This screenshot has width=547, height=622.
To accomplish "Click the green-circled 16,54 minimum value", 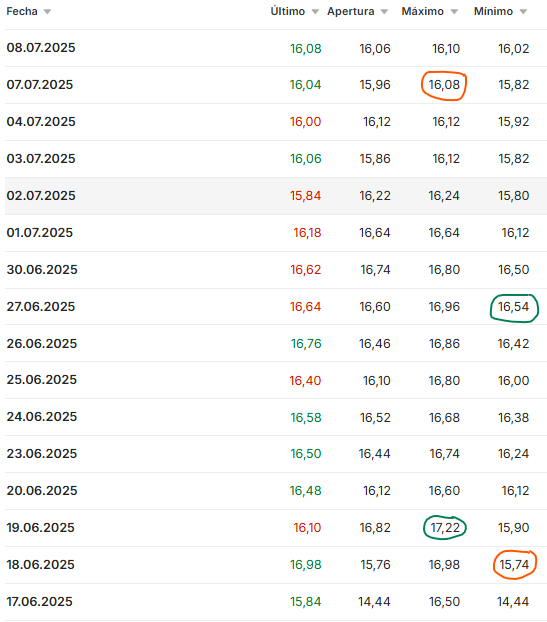I will click(514, 307).
